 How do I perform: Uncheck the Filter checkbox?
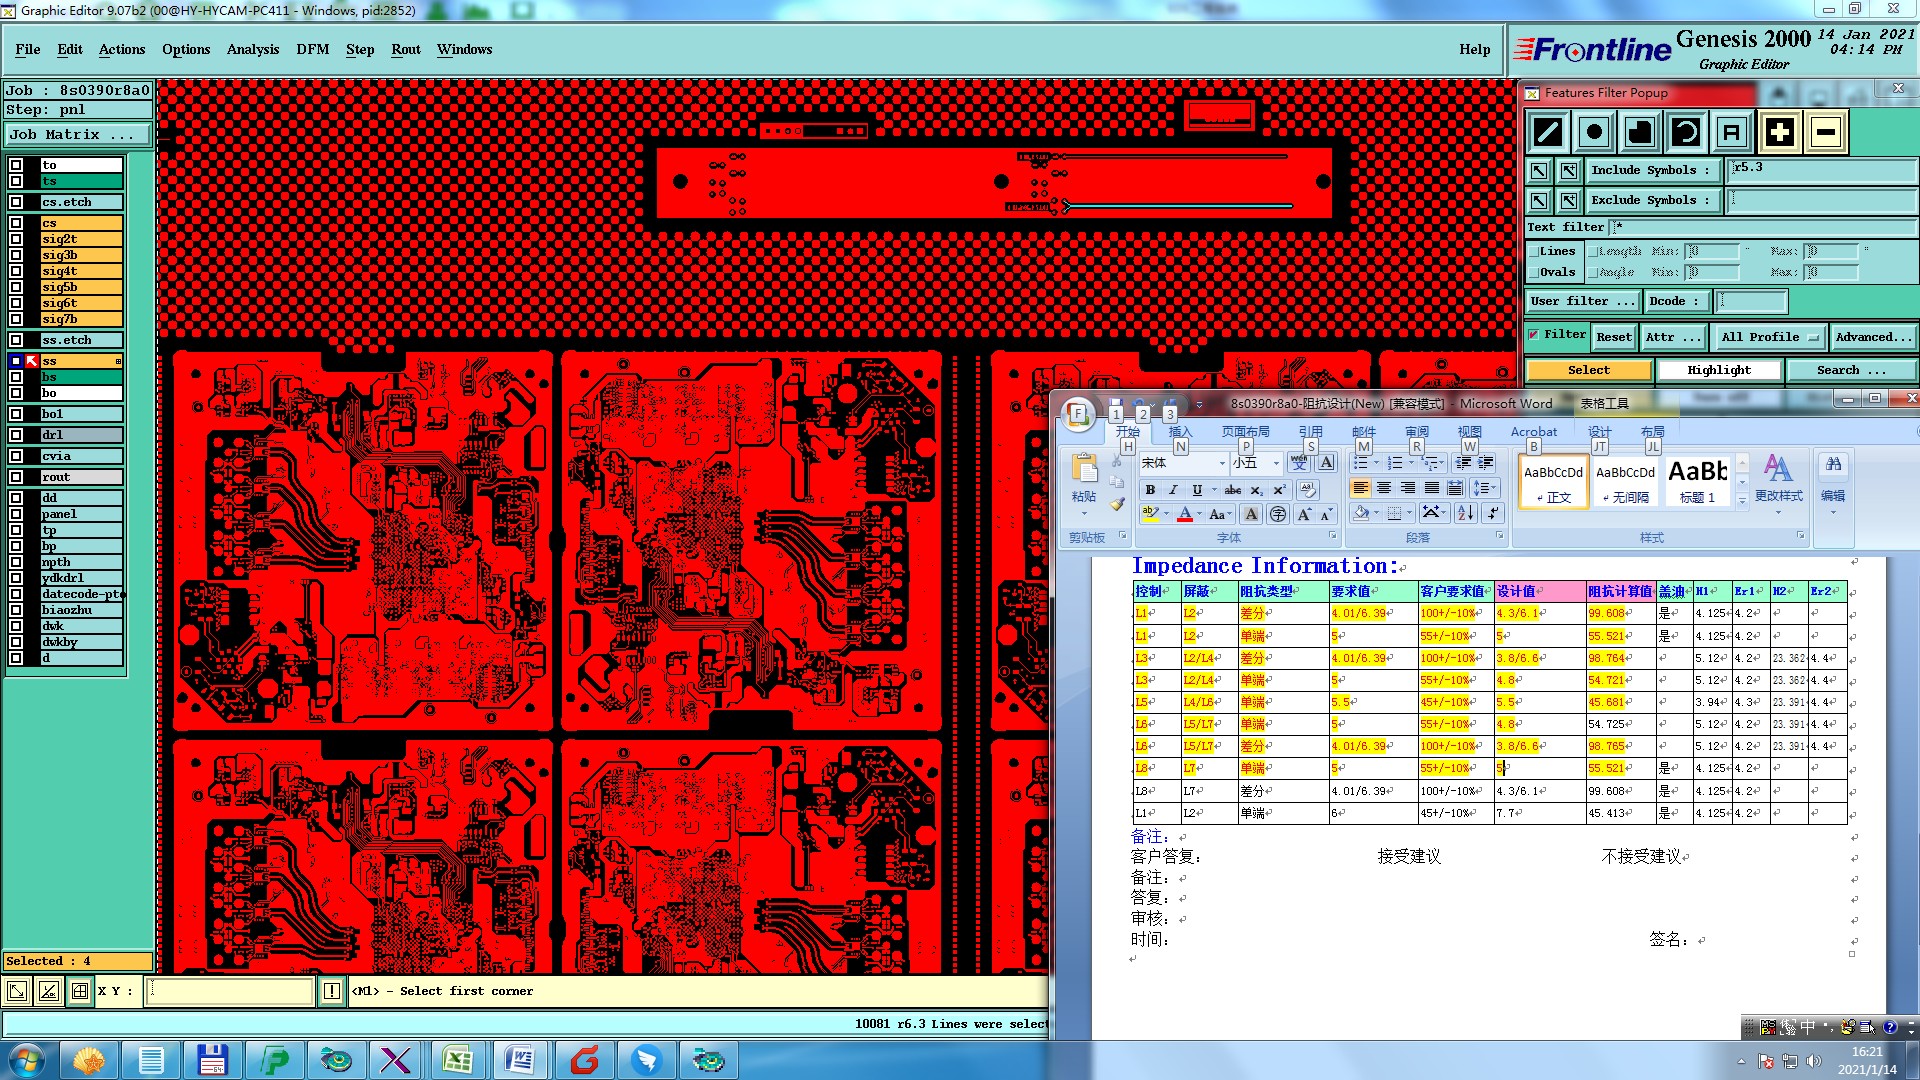click(1533, 335)
